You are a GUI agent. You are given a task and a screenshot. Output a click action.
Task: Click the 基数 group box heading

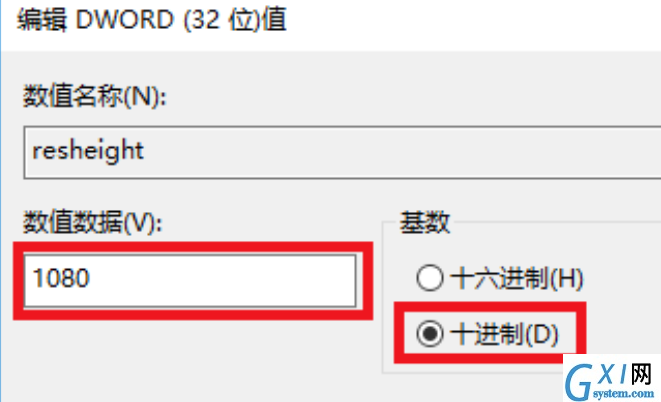click(425, 222)
